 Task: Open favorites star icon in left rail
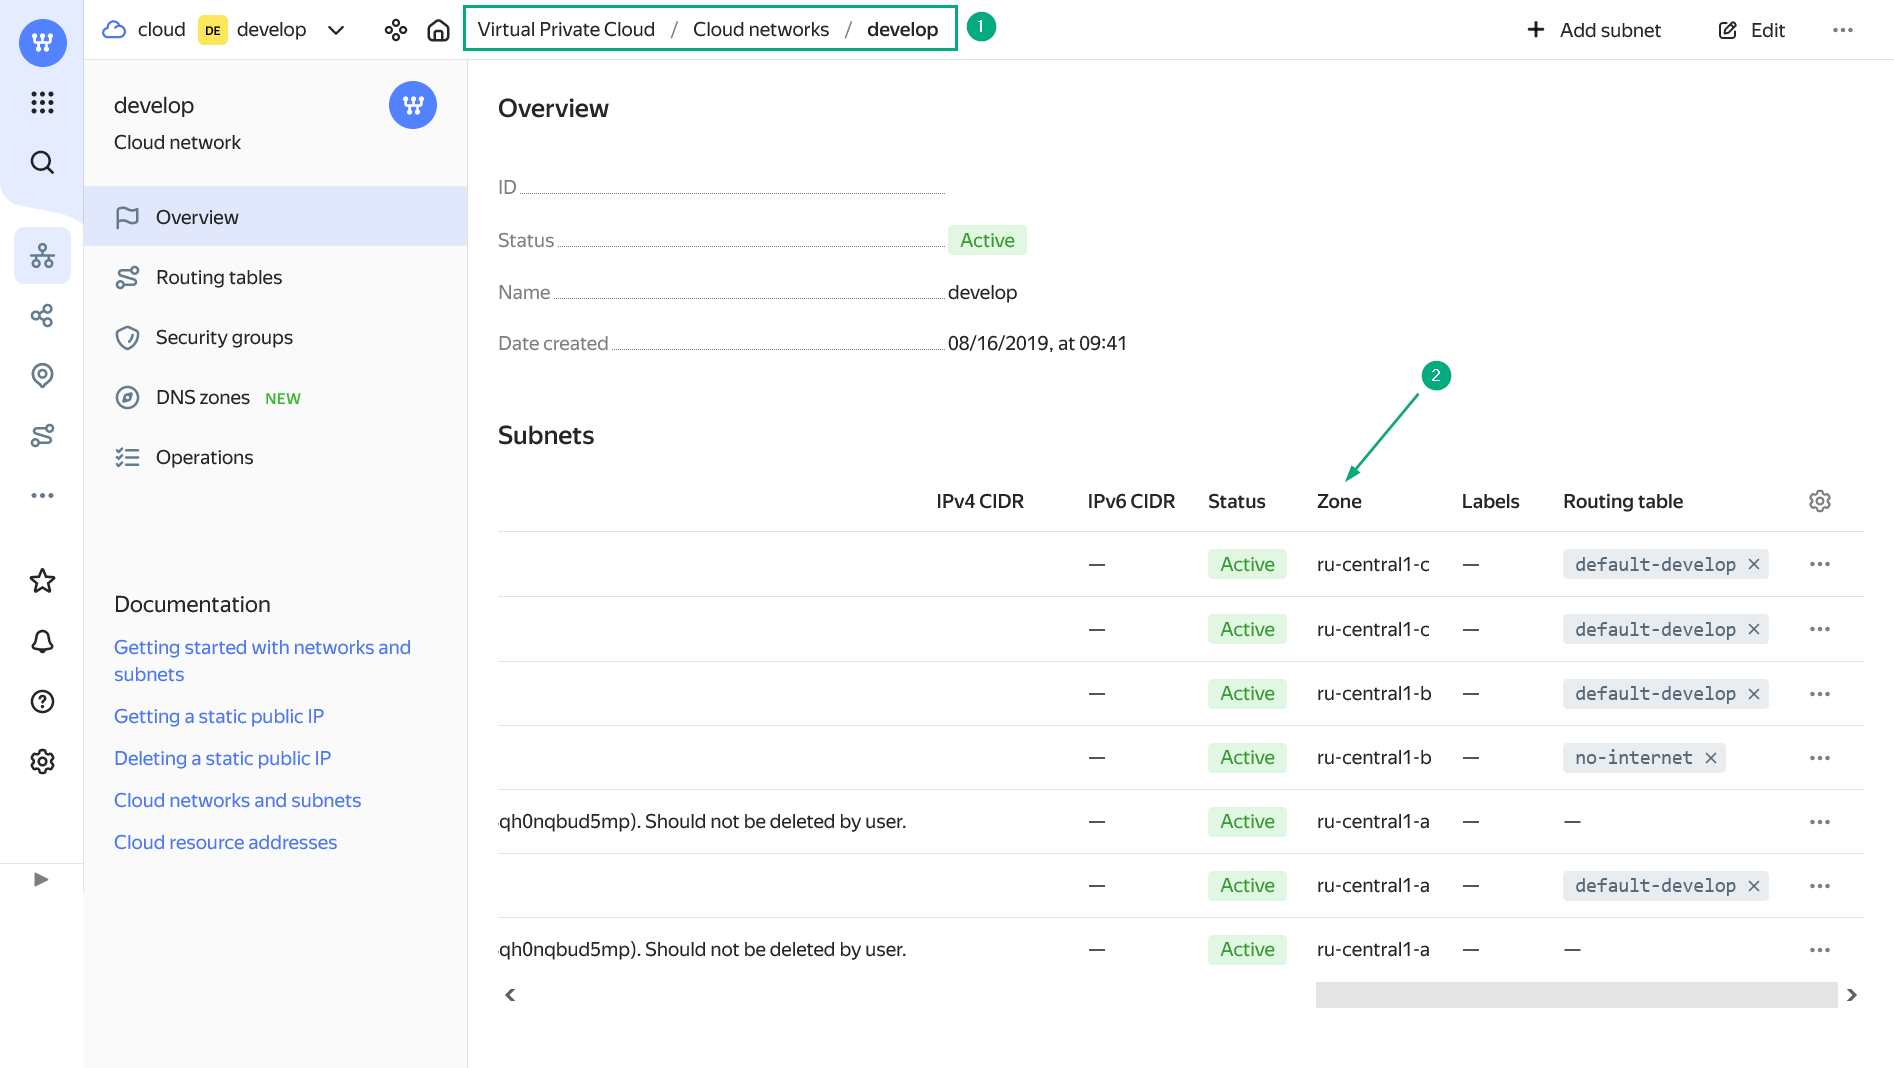[x=42, y=581]
